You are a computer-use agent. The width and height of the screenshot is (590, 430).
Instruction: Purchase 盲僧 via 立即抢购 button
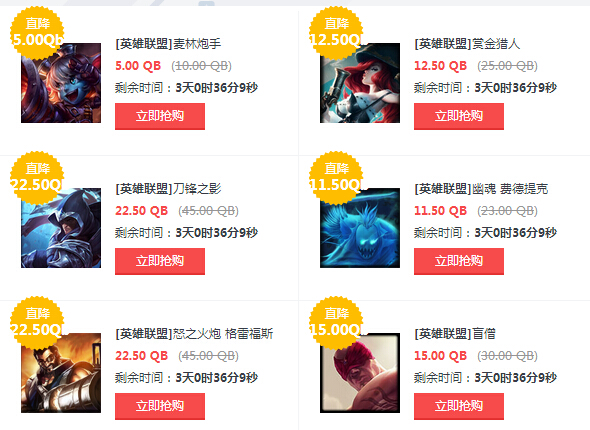point(459,406)
